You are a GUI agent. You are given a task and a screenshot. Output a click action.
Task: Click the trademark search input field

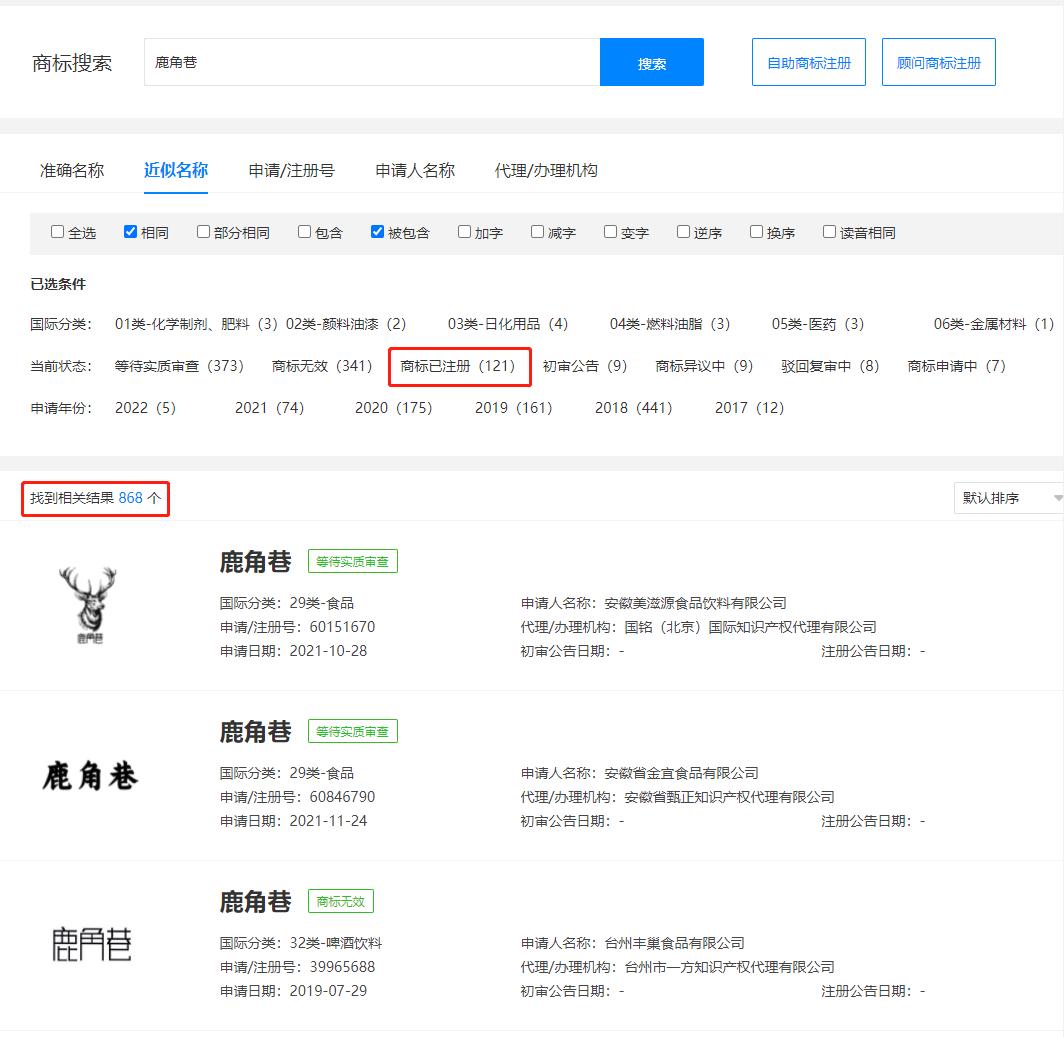tap(370, 61)
